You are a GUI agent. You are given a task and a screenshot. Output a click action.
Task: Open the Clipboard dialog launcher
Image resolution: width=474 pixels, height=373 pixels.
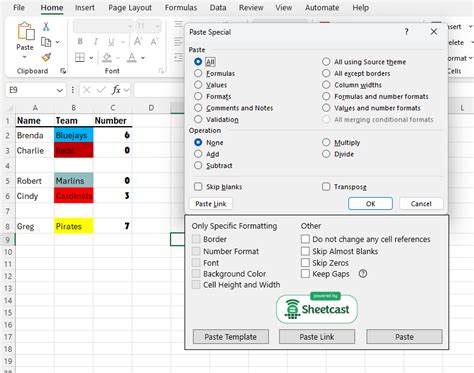pos(63,71)
